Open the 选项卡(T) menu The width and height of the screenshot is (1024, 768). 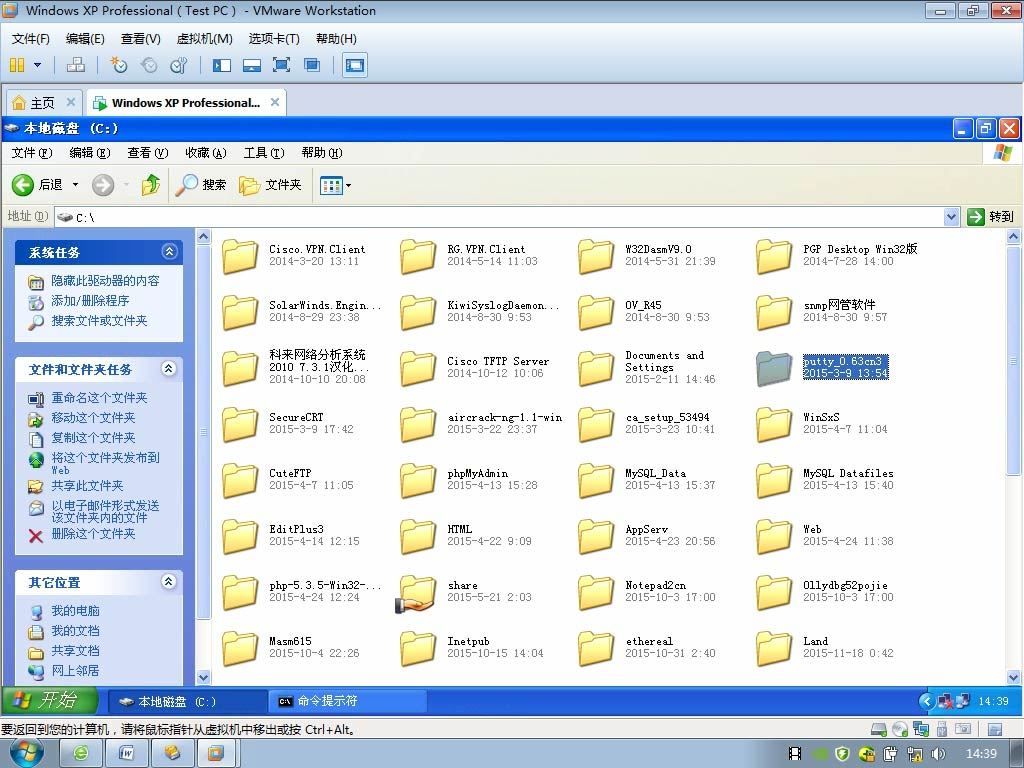tap(274, 39)
